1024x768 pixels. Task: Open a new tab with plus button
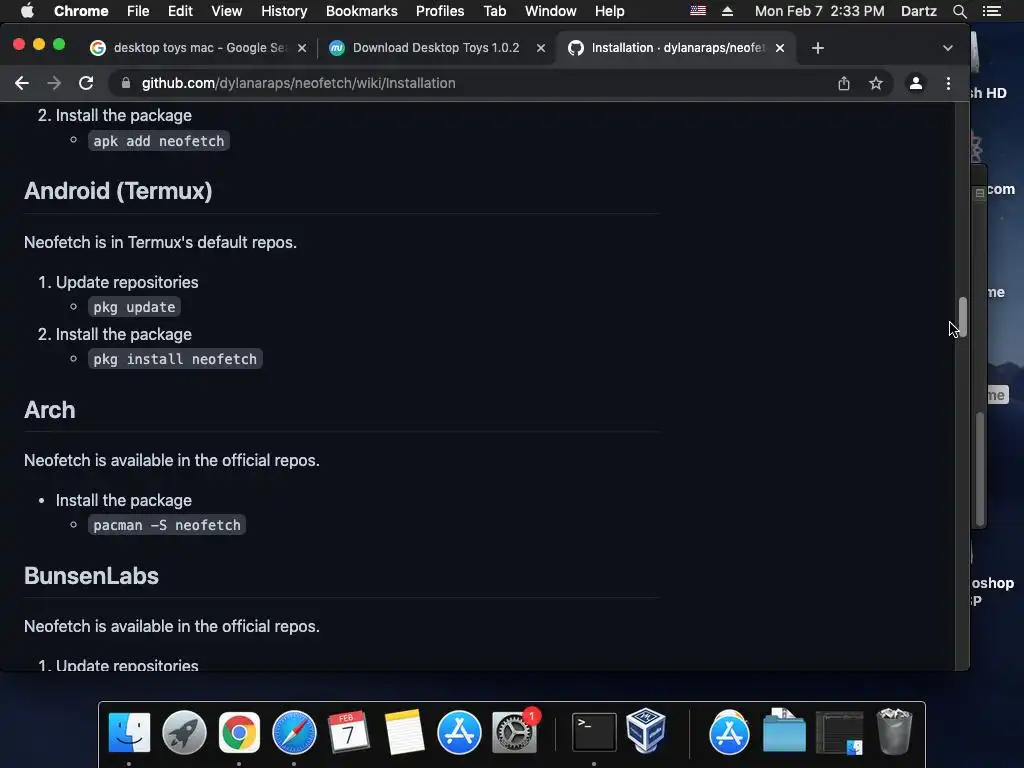818,48
